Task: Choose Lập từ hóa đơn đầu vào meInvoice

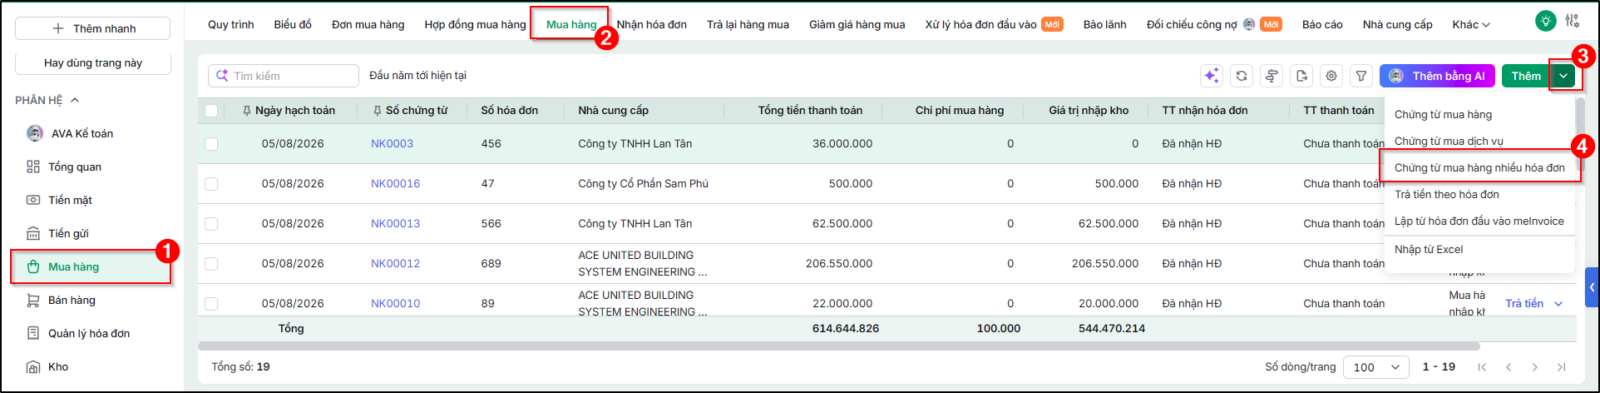Action: click(1479, 222)
